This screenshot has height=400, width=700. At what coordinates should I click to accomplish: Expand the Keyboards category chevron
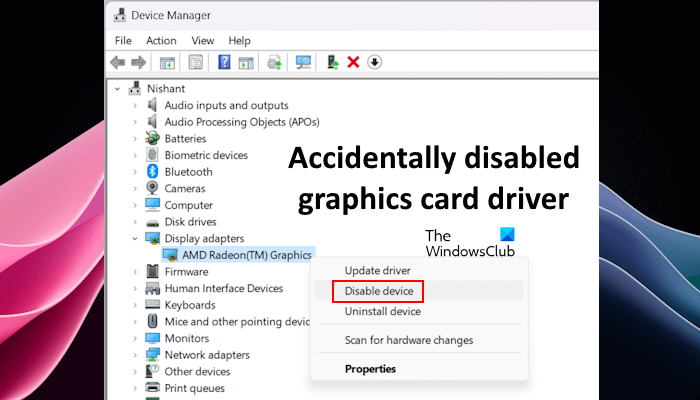pyautogui.click(x=135, y=305)
